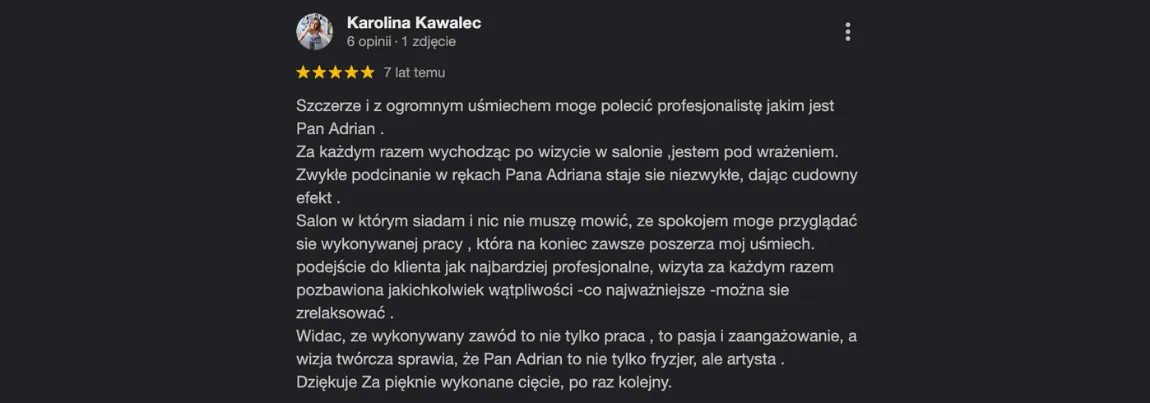Viewport: 1150px width, 403px height.
Task: Click the second yellow rating star
Action: [x=319, y=73]
